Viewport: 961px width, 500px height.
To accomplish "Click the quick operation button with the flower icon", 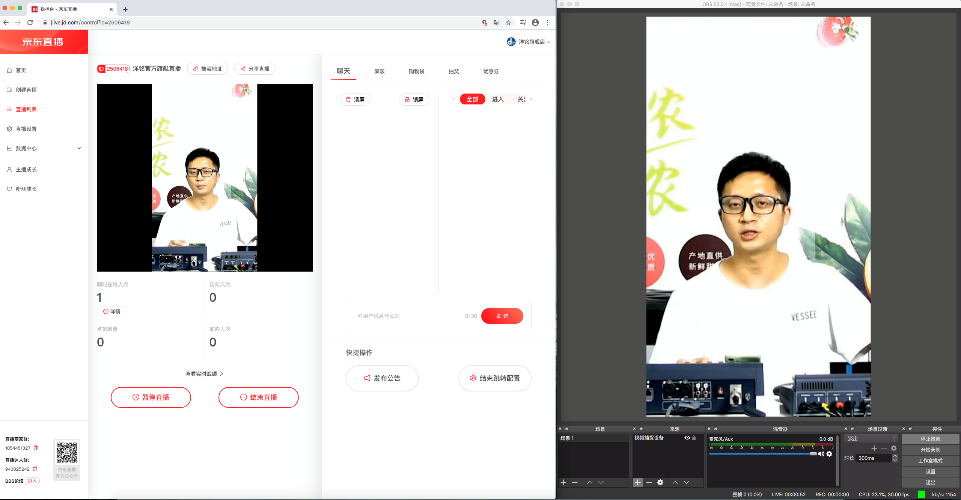I will (x=495, y=378).
